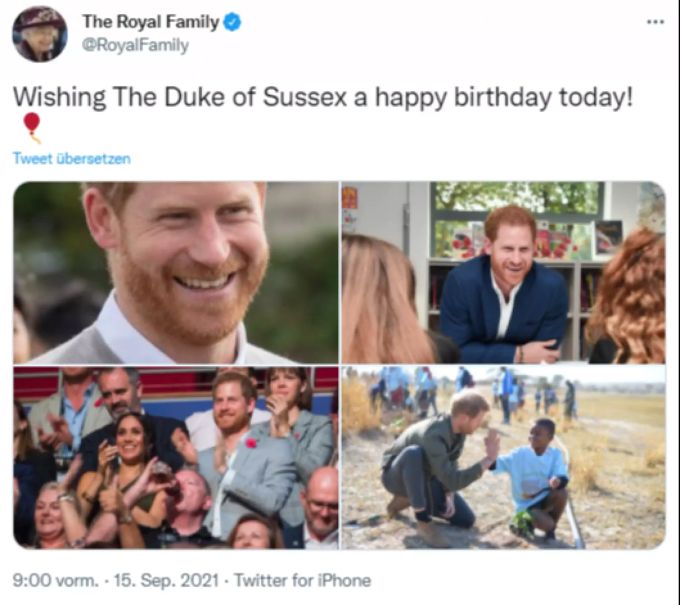Click the red poppy on grey jacket
This screenshot has width=680, height=605.
[x=251, y=443]
